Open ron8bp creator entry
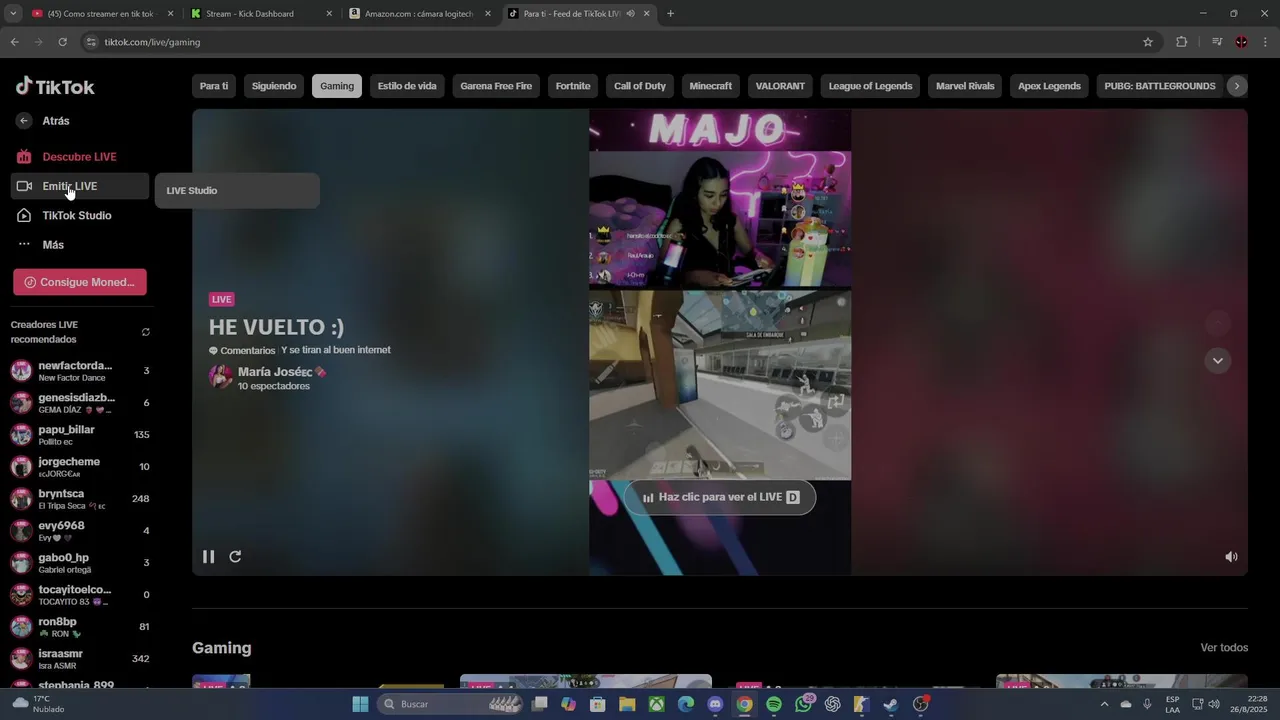The height and width of the screenshot is (720, 1280). click(80, 627)
